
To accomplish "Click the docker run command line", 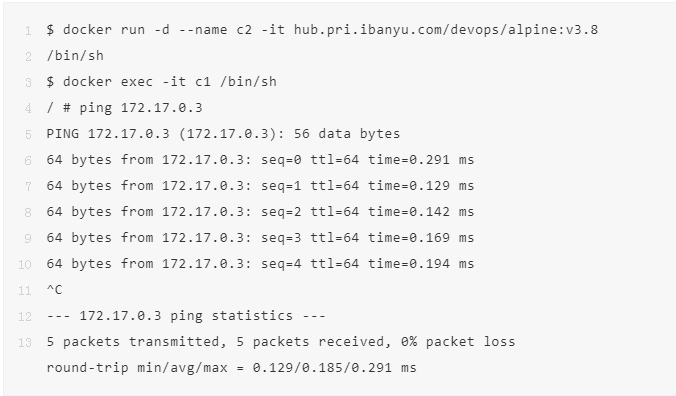I will 322,30.
